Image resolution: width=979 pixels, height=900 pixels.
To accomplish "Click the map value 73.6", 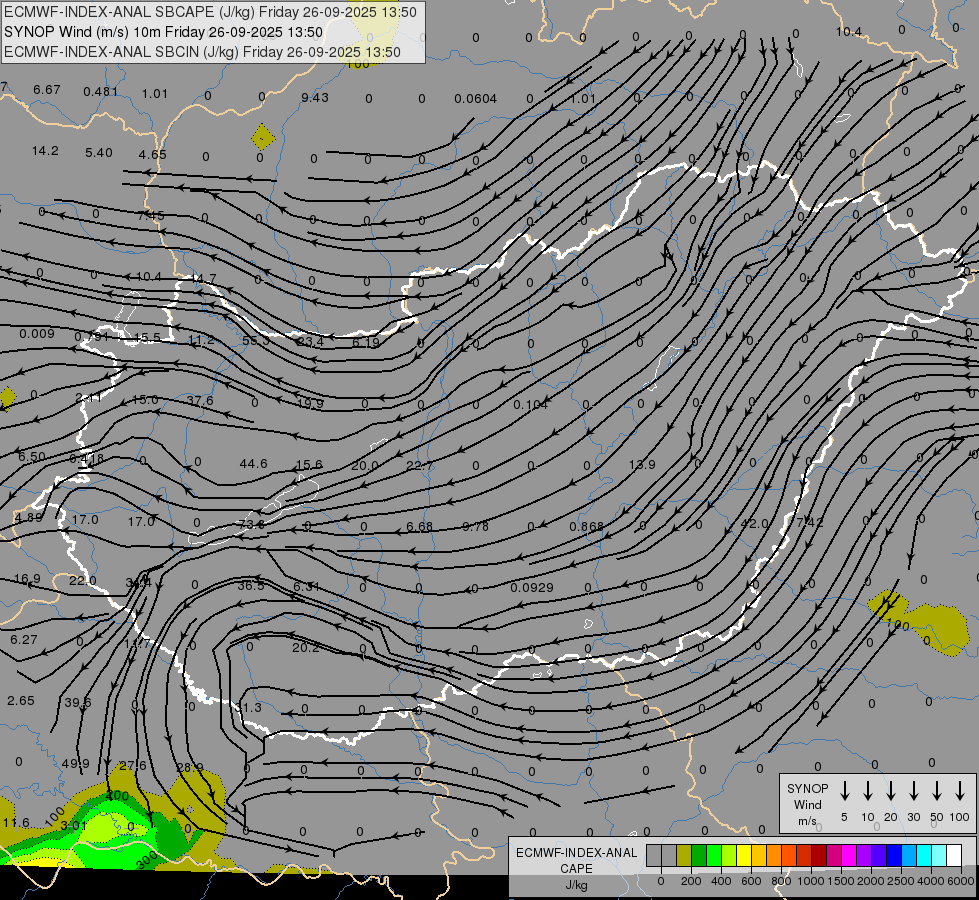I will (x=252, y=524).
